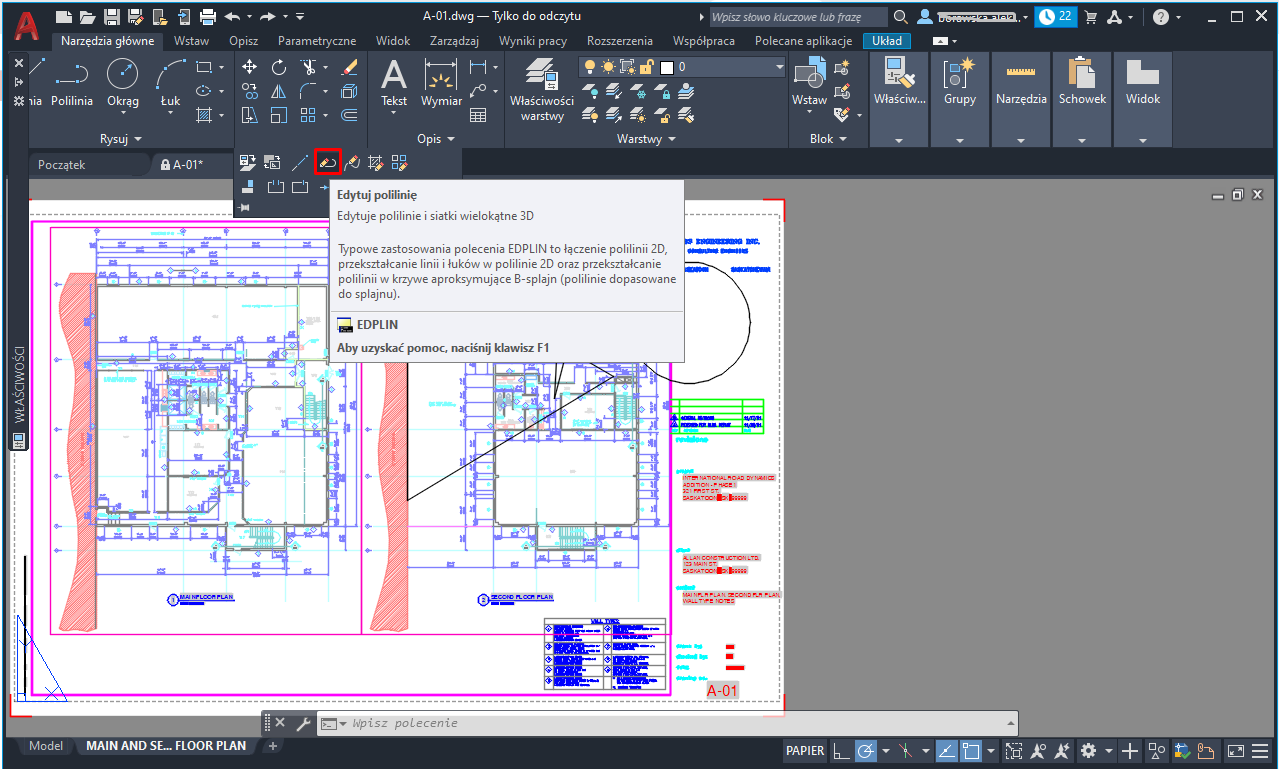Click the Lengthen tool icon
Image resolution: width=1279 pixels, height=769 pixels.
(300, 162)
